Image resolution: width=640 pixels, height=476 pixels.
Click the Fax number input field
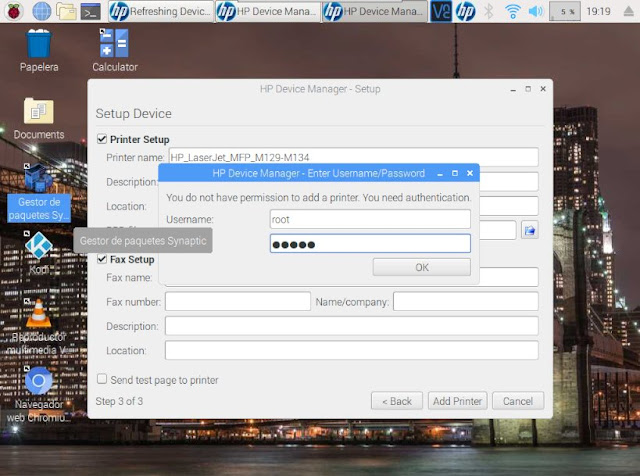pyautogui.click(x=238, y=301)
